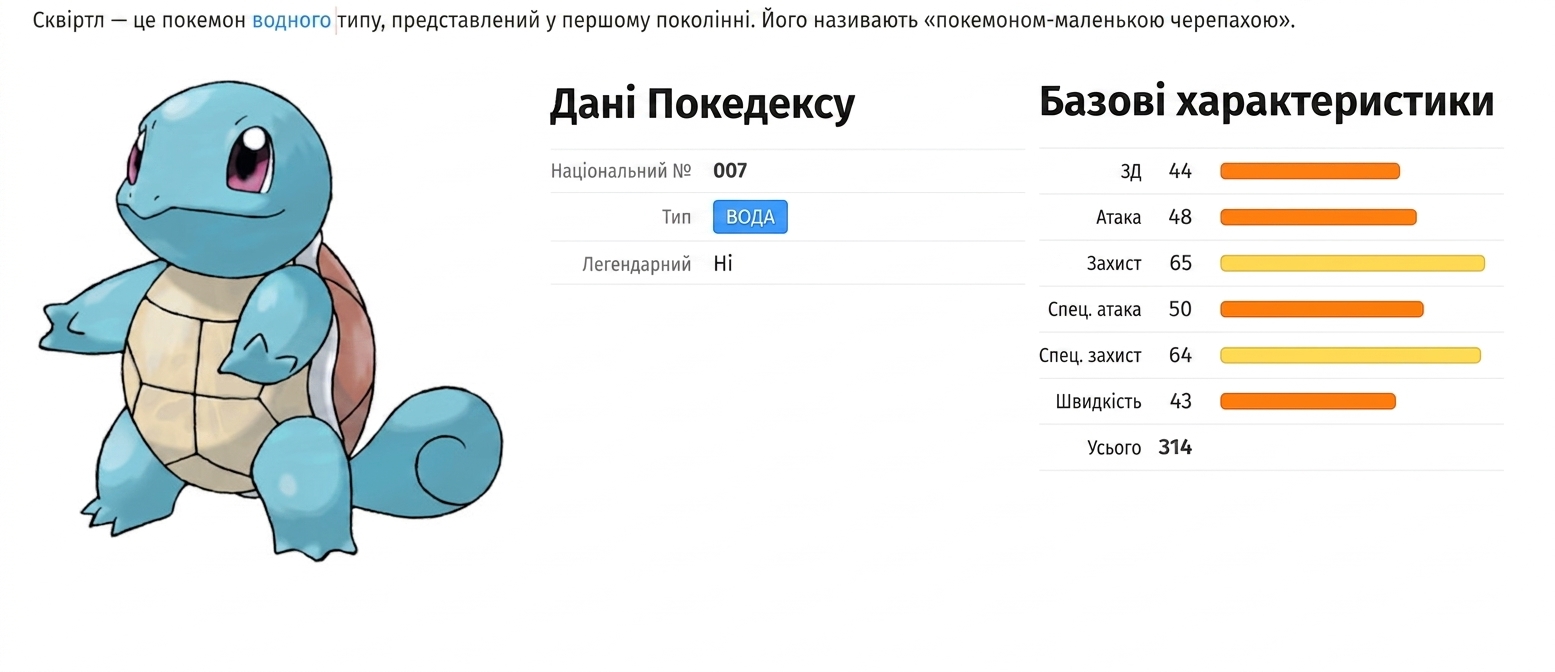This screenshot has width=1555, height=672.
Task: Select the 'Дані Покедексу' heading
Action: 702,104
